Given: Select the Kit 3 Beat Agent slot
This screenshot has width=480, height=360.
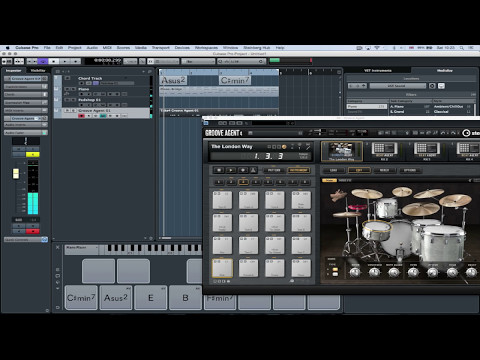Looking at the screenshot, I should 427,151.
